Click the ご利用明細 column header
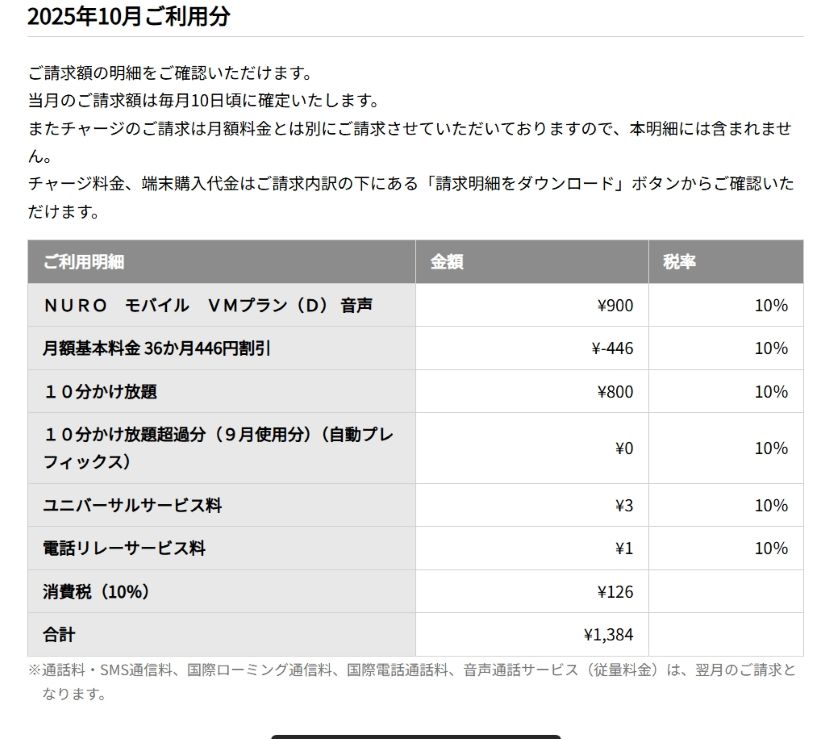 pyautogui.click(x=84, y=262)
